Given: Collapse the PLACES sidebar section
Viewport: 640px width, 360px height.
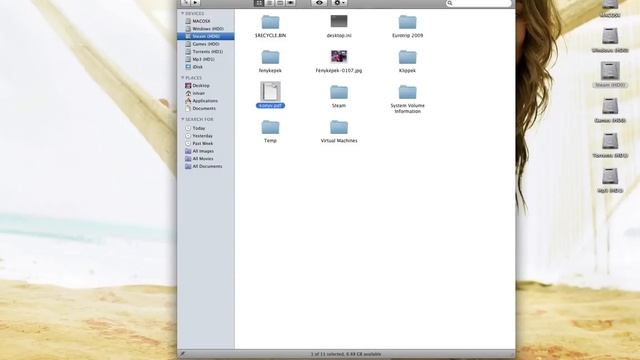Looking at the screenshot, I should (182, 78).
